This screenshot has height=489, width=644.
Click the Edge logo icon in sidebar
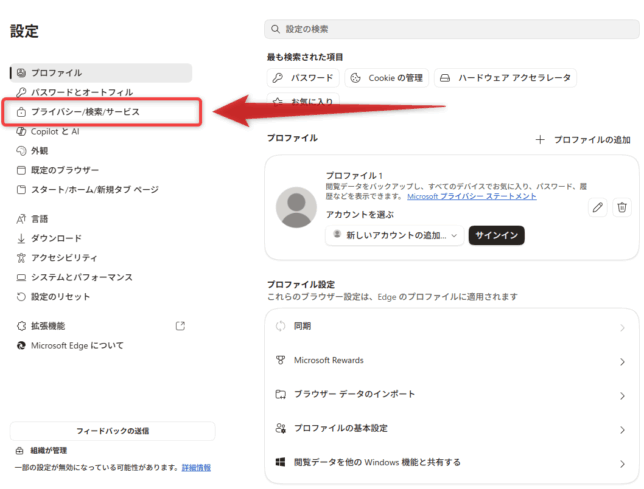(21, 345)
